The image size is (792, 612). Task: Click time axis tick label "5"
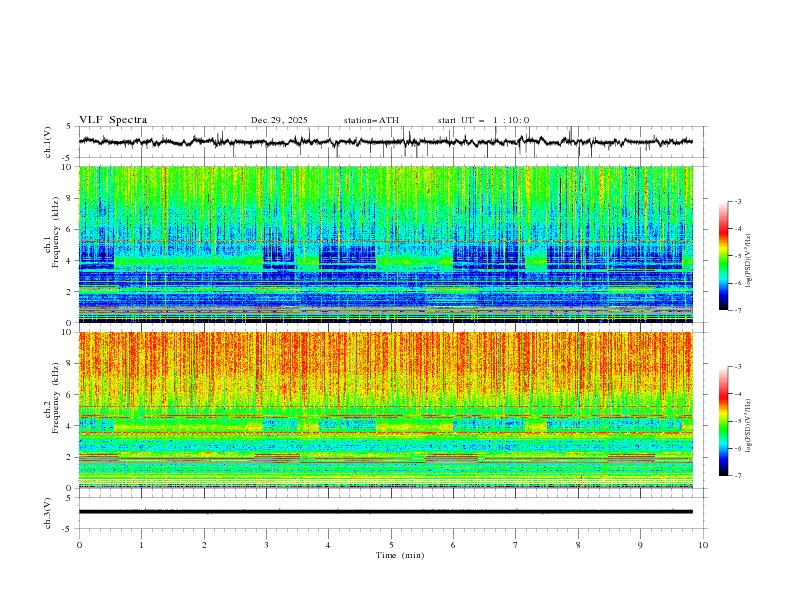[x=391, y=545]
